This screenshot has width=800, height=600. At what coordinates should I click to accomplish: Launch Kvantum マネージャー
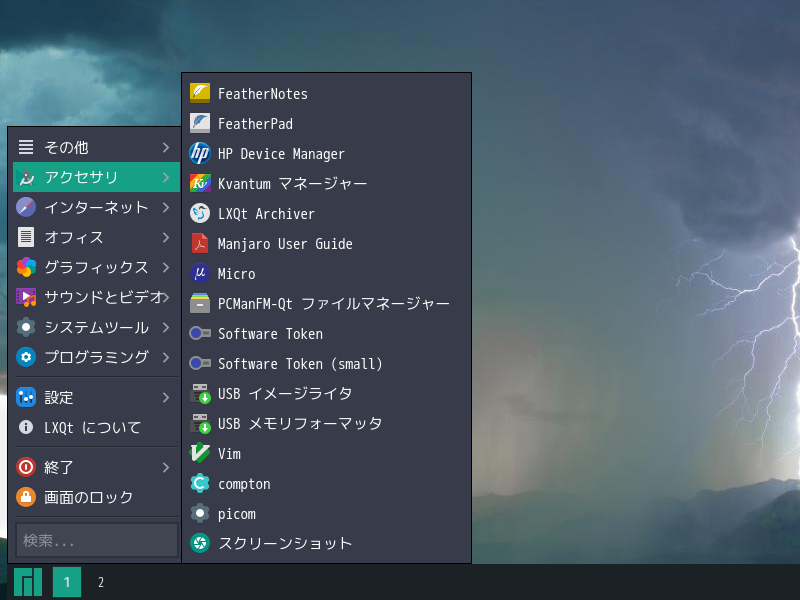click(x=327, y=183)
